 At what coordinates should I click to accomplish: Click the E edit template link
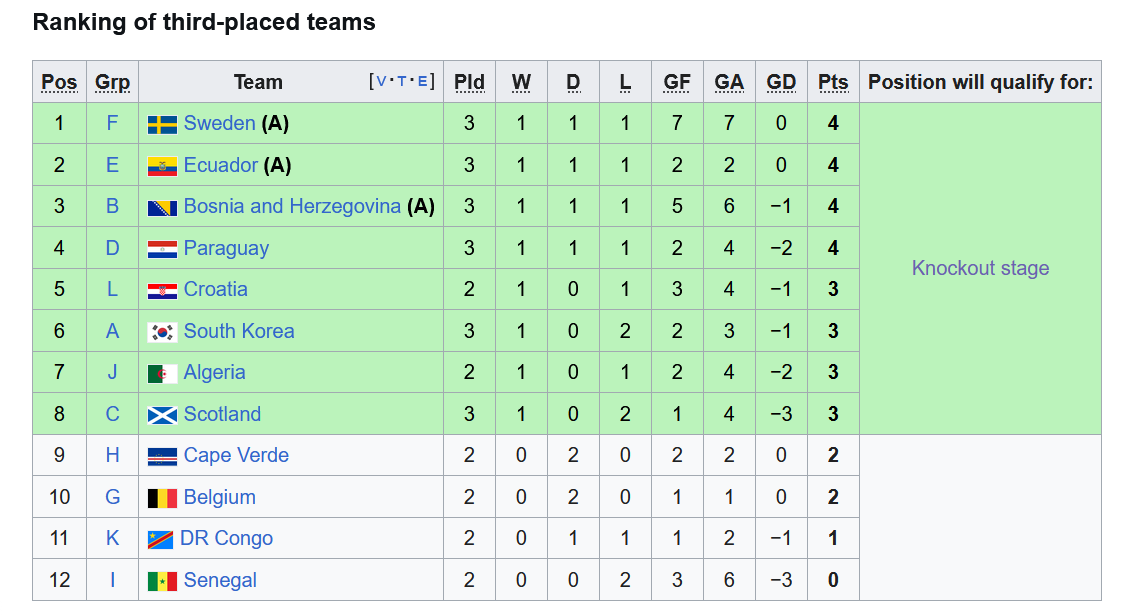click(x=423, y=81)
